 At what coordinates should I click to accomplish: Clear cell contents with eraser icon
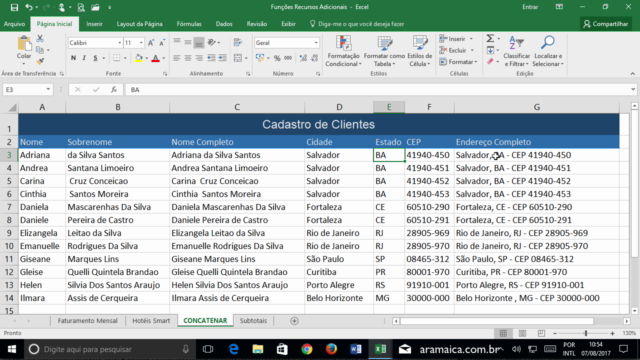coord(490,62)
